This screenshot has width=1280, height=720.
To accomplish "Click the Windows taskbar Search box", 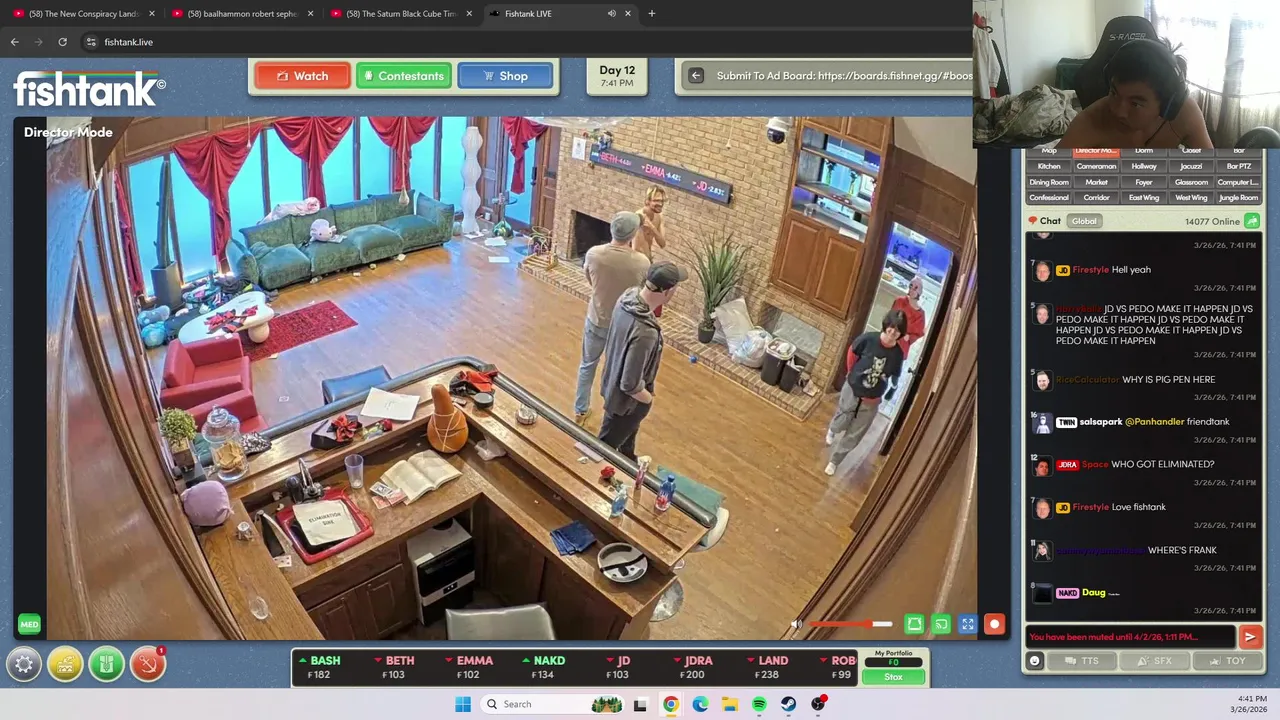I will tap(554, 704).
